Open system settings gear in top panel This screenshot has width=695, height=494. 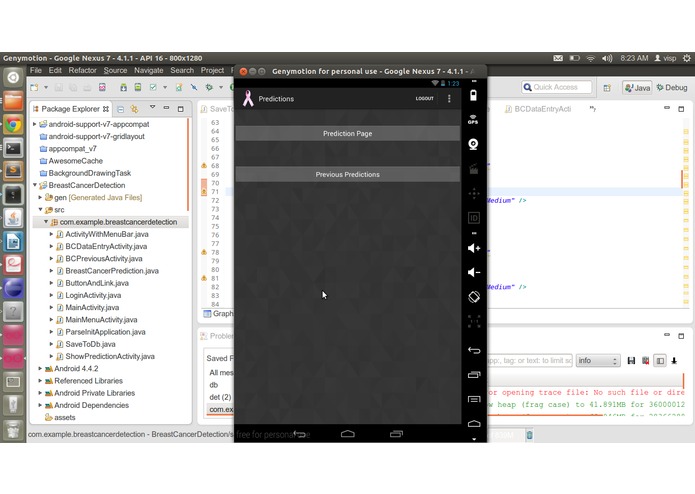click(x=687, y=58)
